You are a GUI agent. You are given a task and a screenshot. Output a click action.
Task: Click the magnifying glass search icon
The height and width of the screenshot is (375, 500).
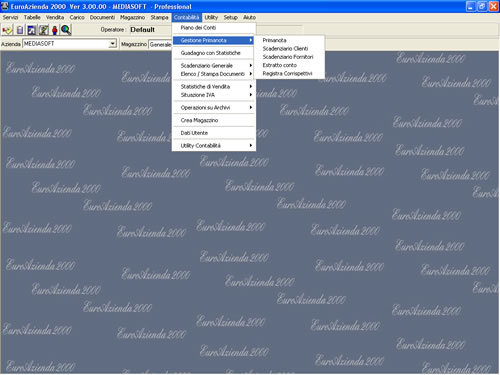click(66, 30)
